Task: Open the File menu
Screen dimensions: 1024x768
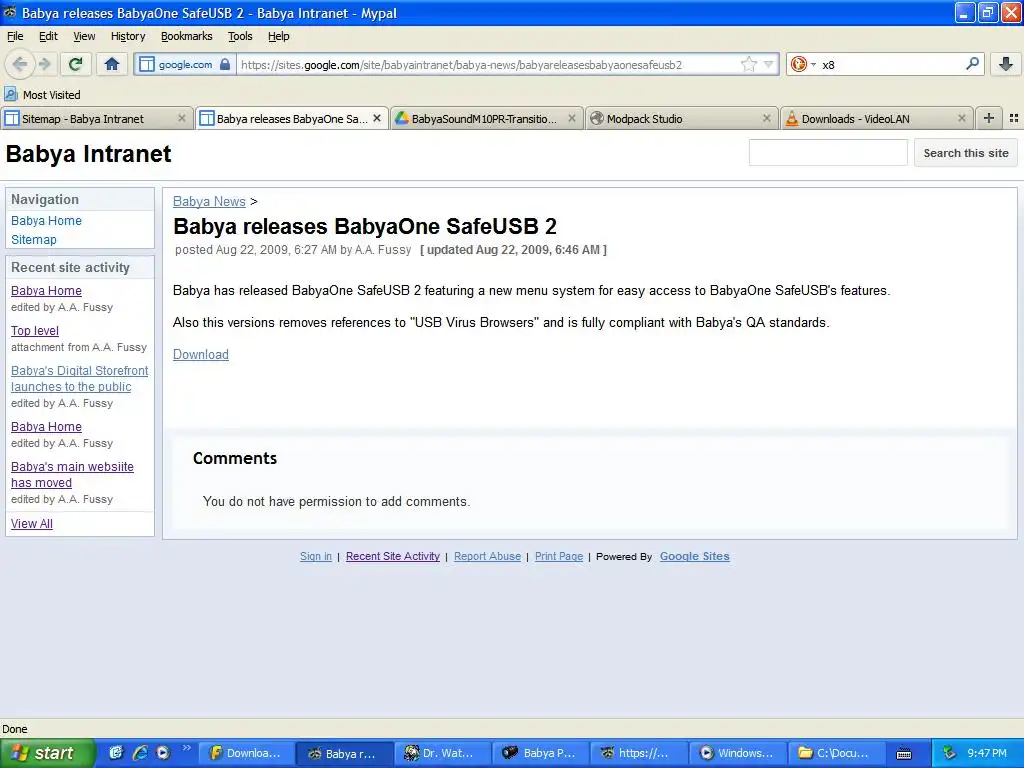Action: click(15, 36)
